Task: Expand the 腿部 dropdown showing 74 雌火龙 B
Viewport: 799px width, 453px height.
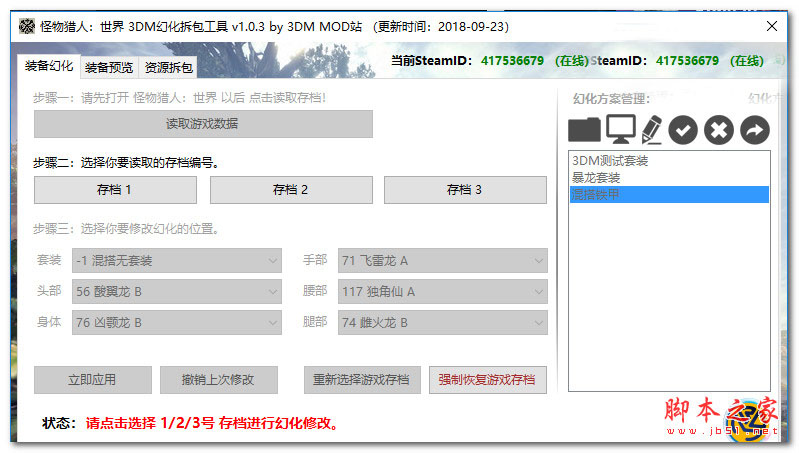Action: pyautogui.click(x=442, y=323)
